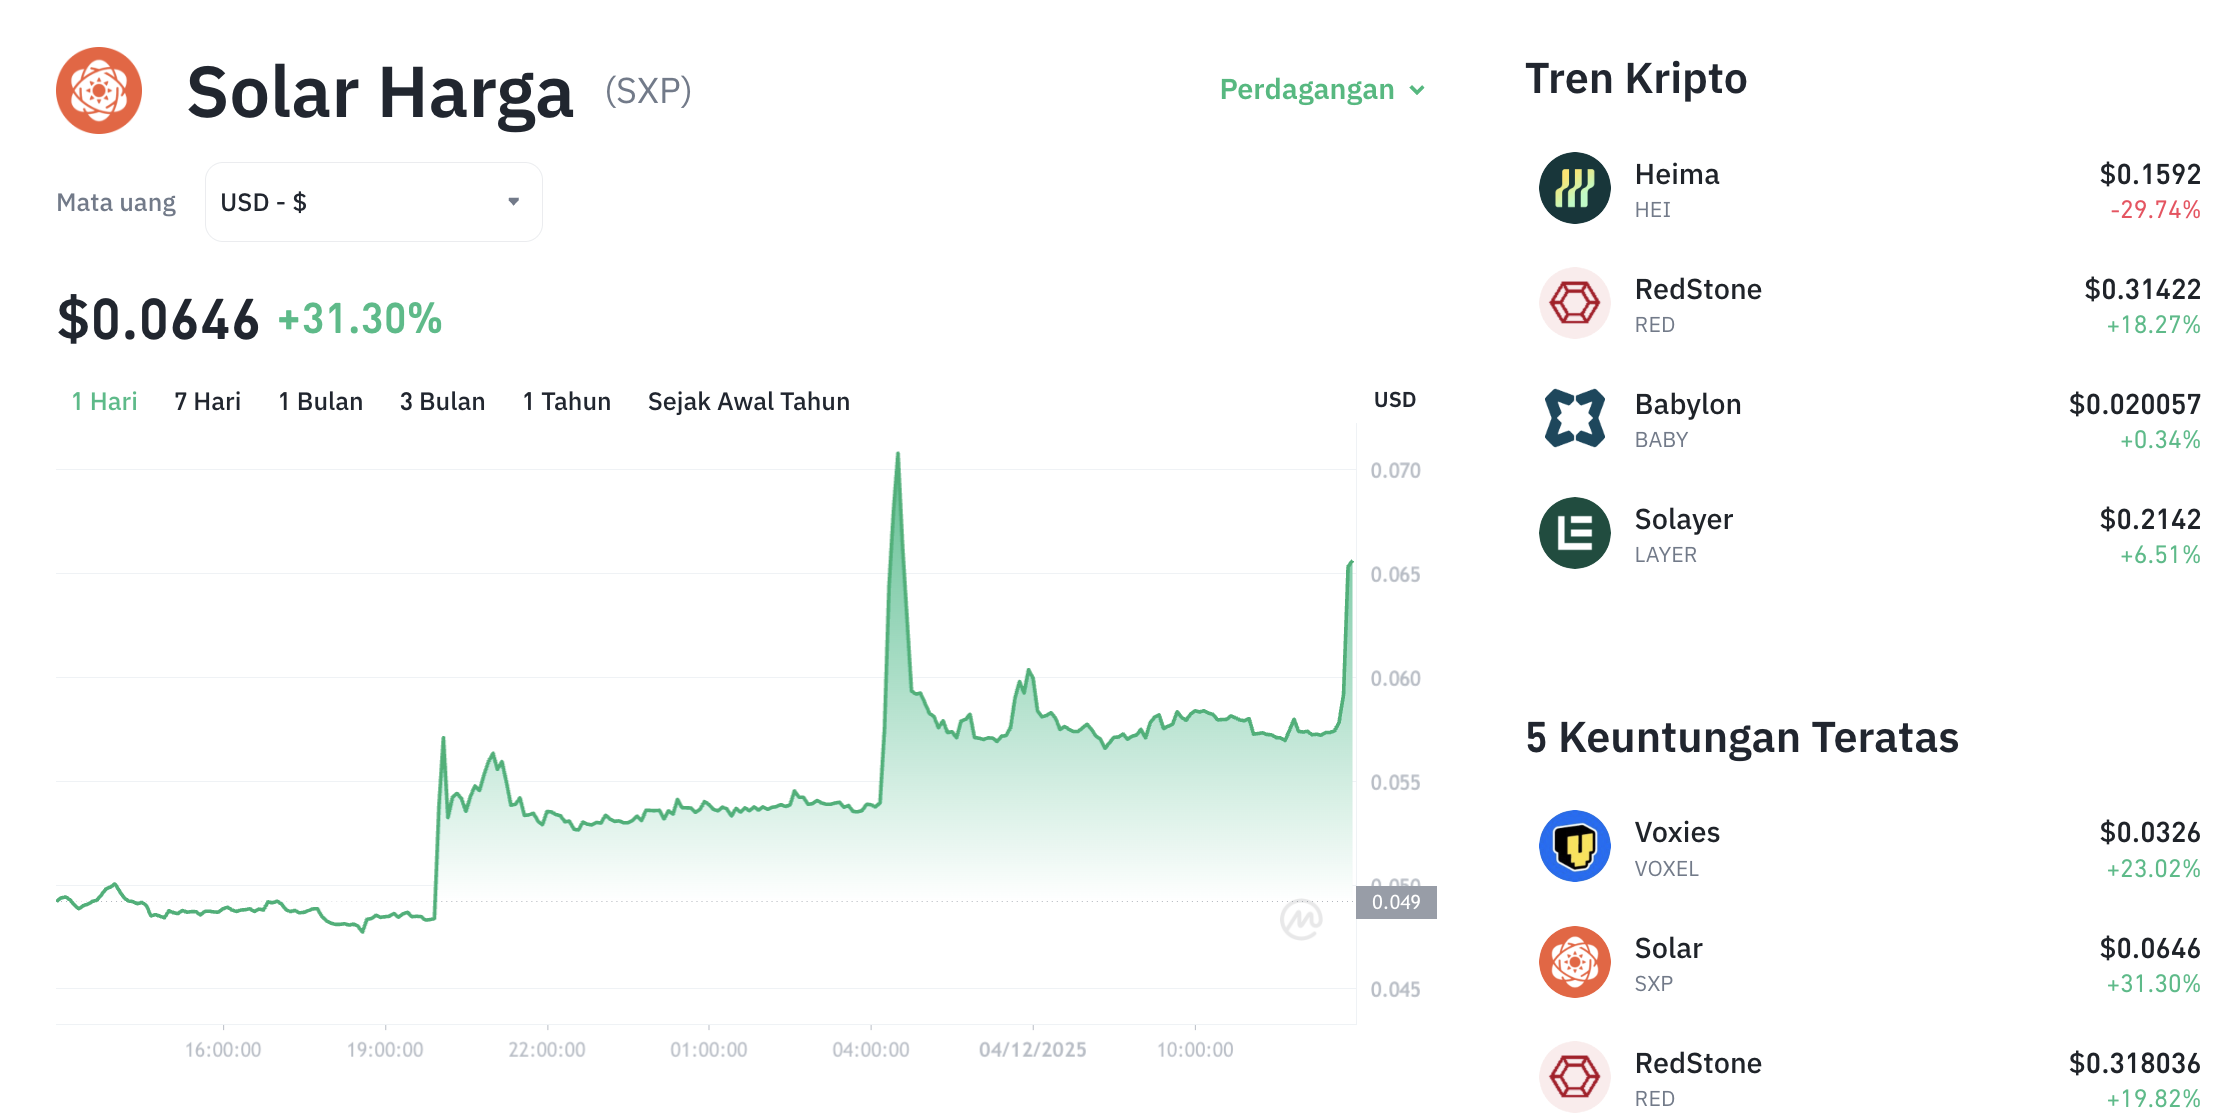Screen dimensions: 2214x1120
Task: Switch to the 7 Hari chart view
Action: click(206, 401)
